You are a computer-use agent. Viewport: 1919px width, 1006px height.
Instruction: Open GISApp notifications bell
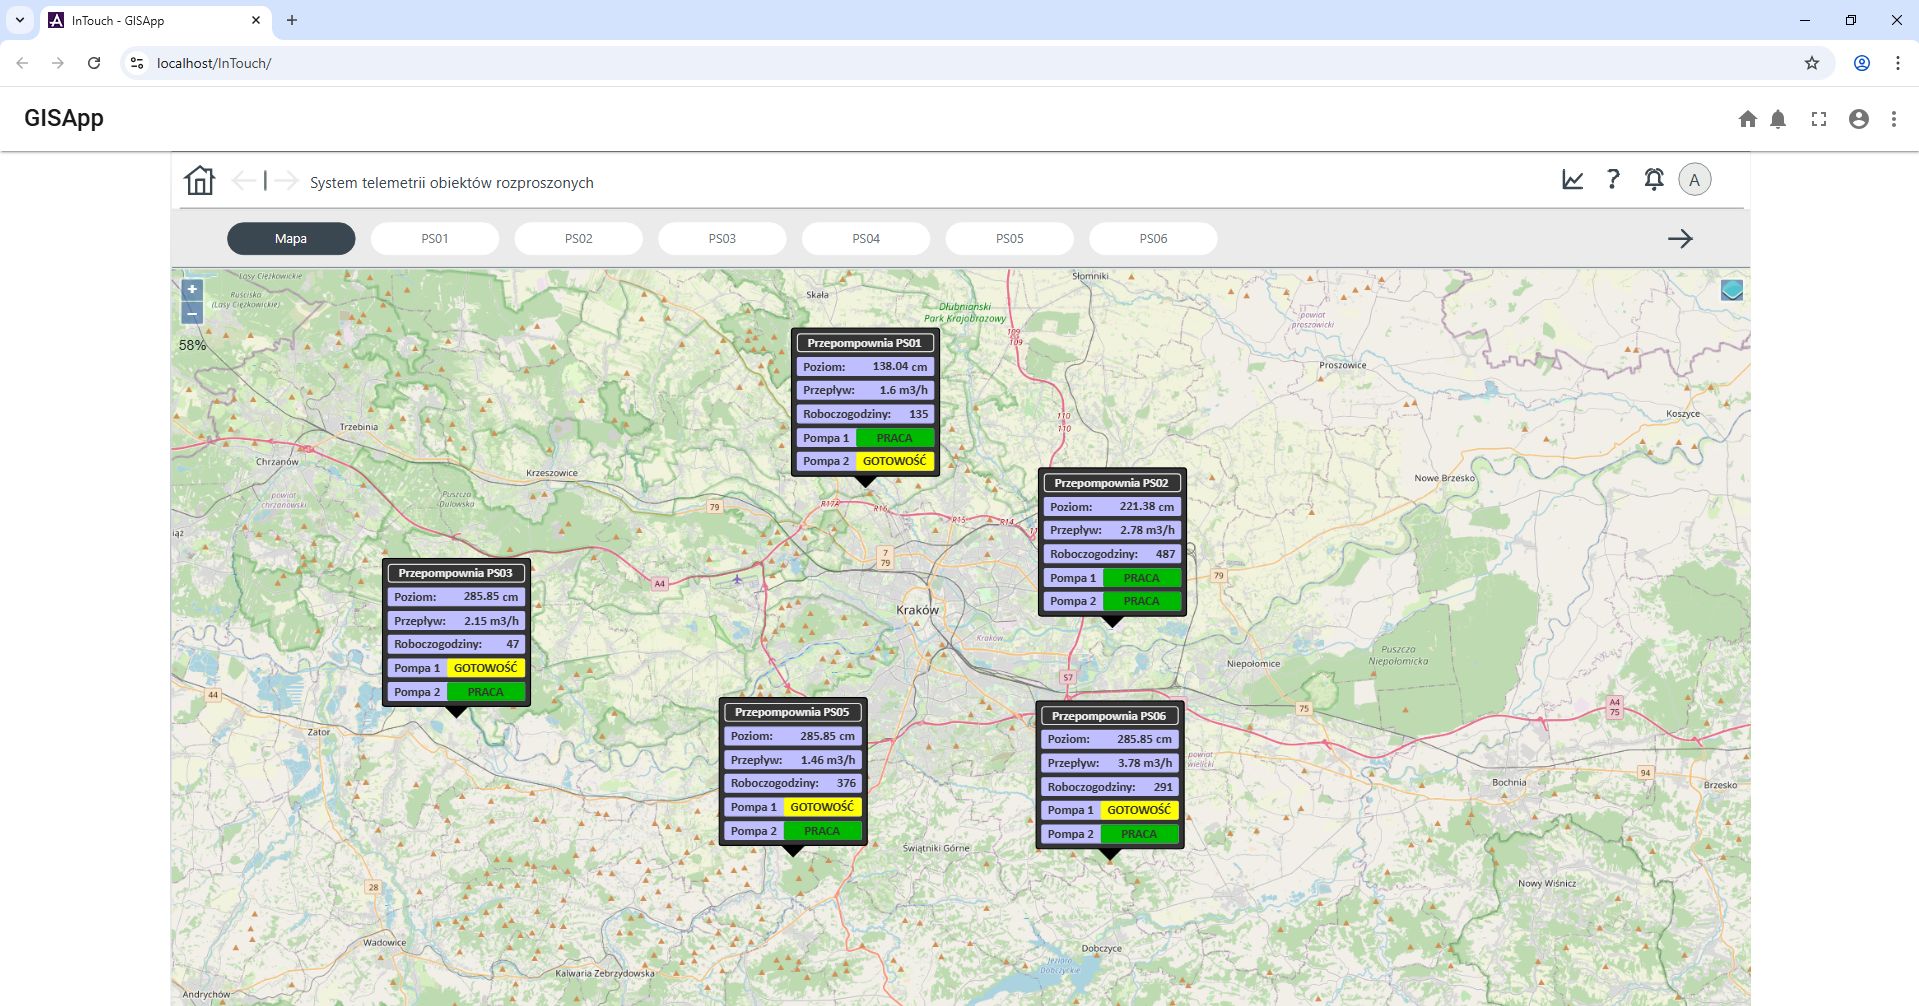click(x=1778, y=119)
